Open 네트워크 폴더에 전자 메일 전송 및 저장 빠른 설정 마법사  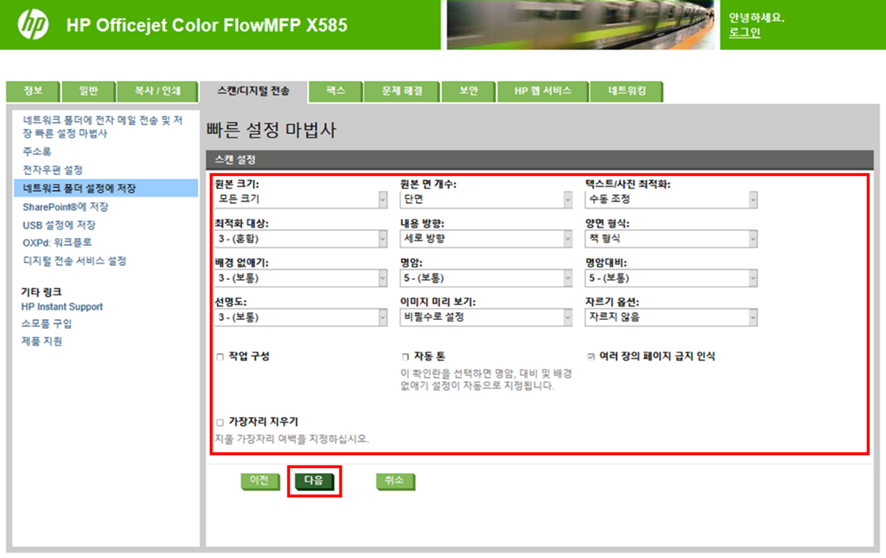click(102, 127)
